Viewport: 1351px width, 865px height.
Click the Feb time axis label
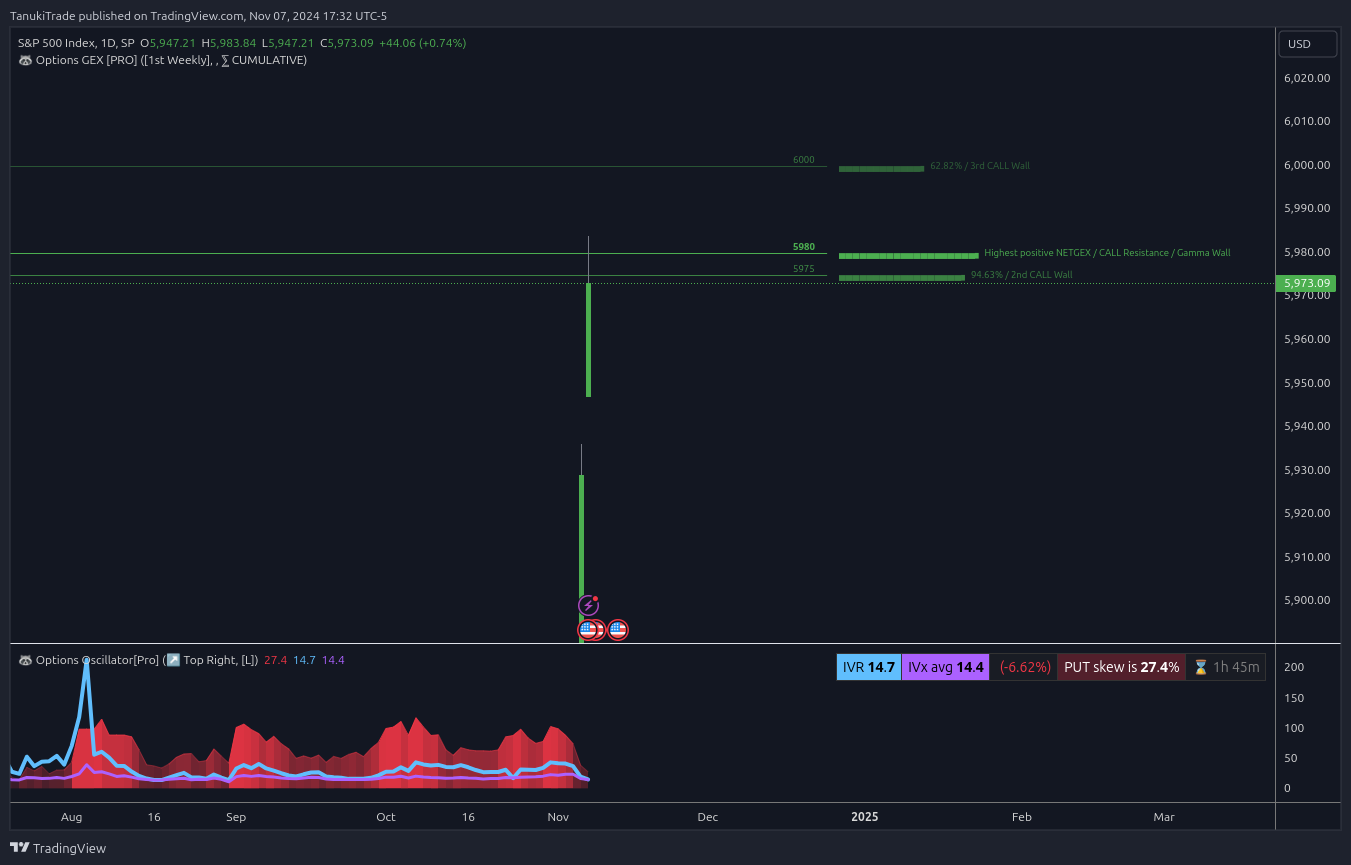[1021, 817]
